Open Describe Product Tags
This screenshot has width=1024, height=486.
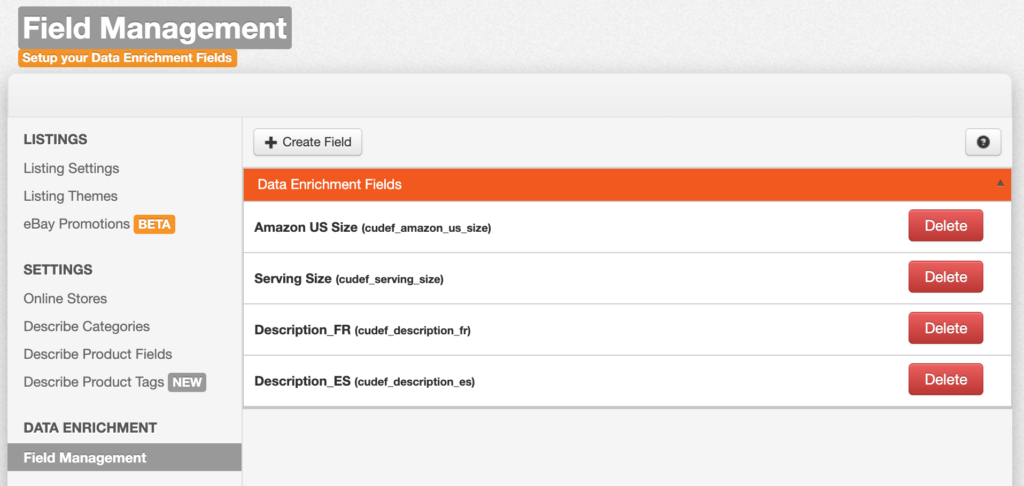(x=92, y=382)
